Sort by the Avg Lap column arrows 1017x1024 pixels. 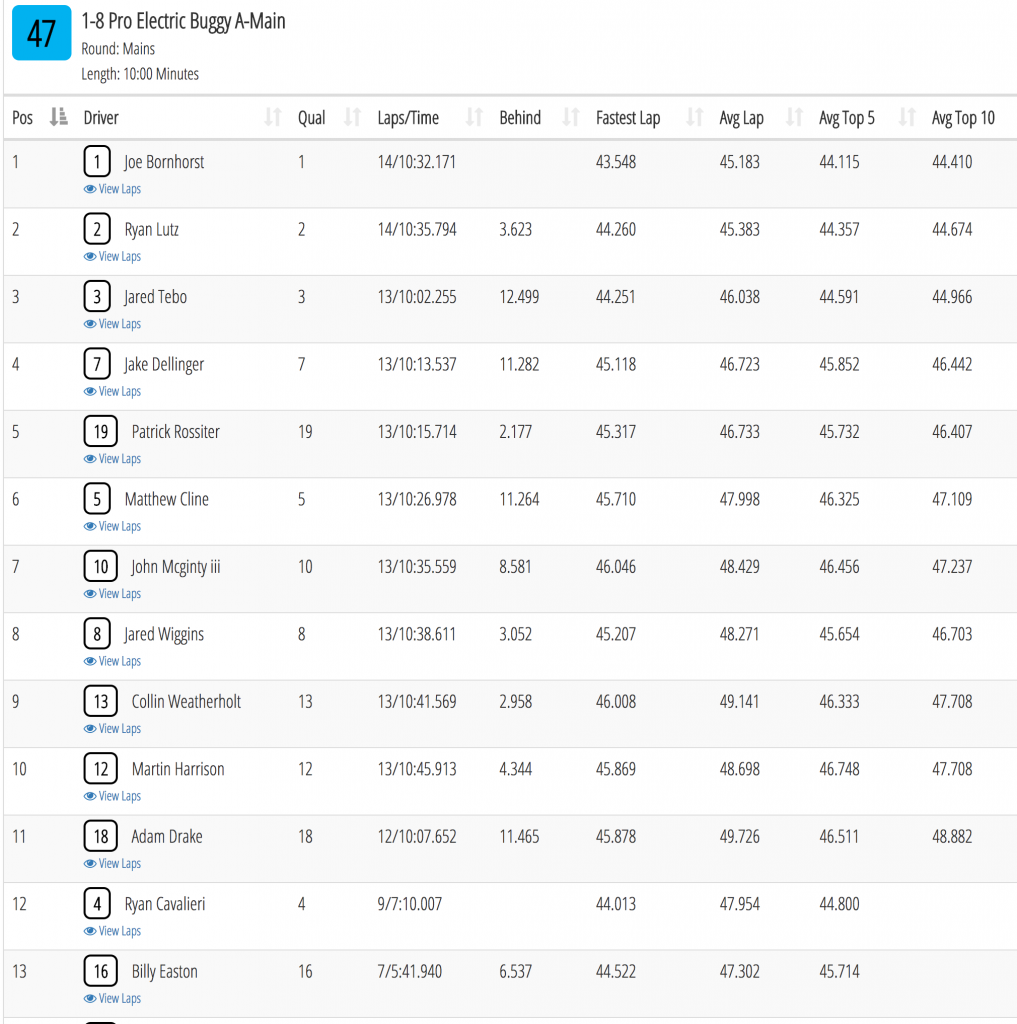pos(794,118)
